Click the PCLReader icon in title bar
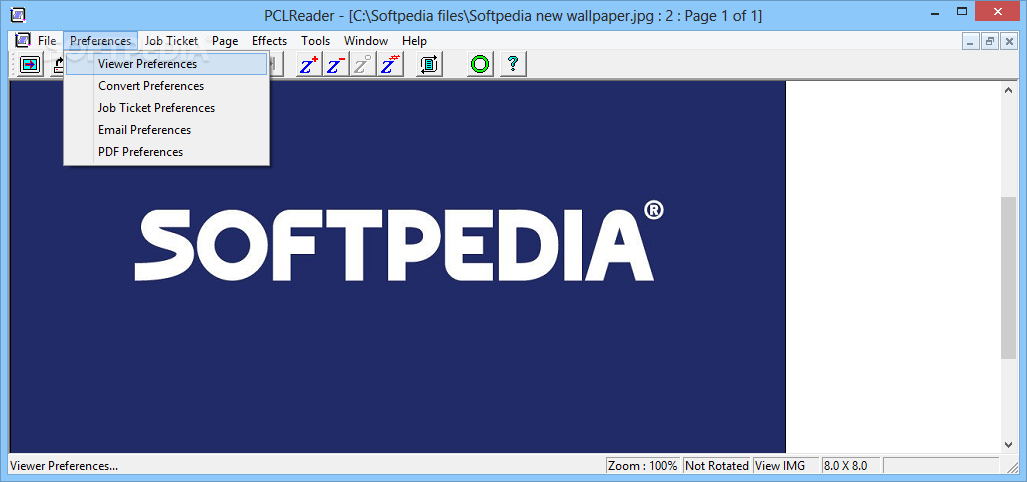1027x482 pixels. pyautogui.click(x=20, y=15)
